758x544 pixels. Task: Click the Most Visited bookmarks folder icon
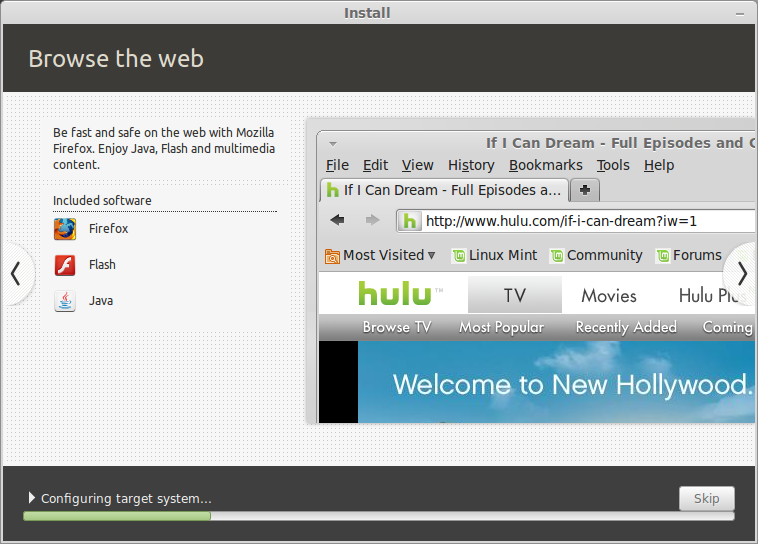(332, 256)
